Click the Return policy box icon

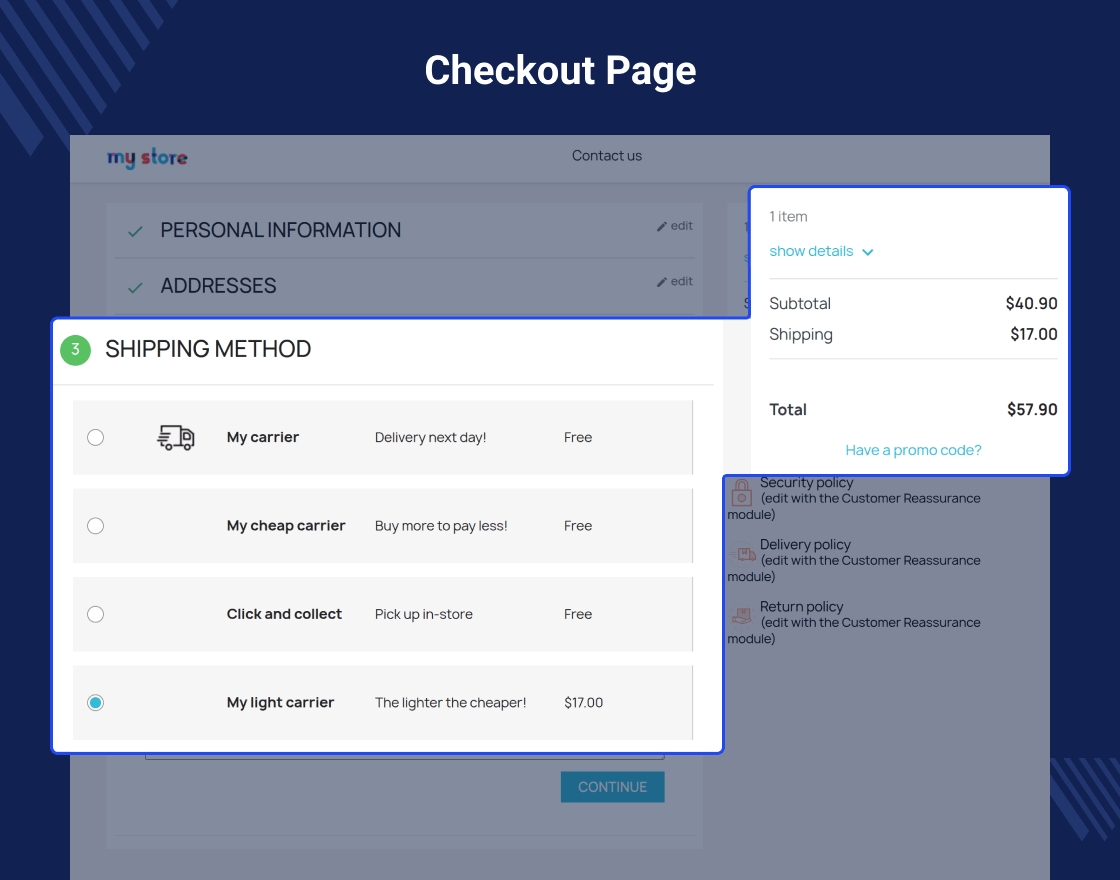point(742,616)
